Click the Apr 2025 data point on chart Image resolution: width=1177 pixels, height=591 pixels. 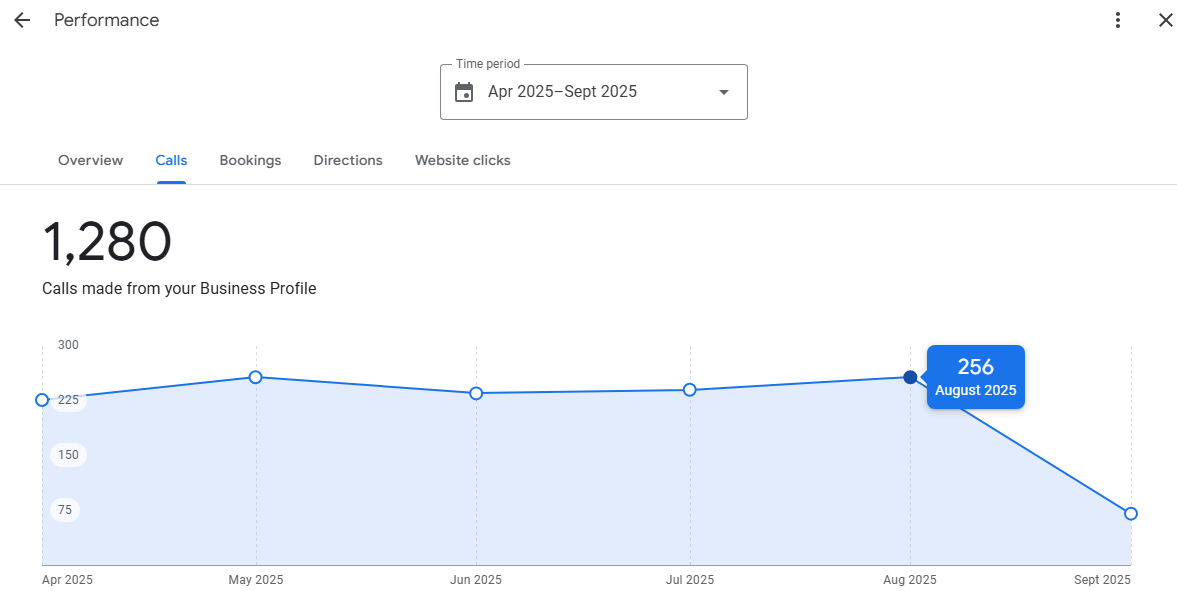(x=42, y=400)
